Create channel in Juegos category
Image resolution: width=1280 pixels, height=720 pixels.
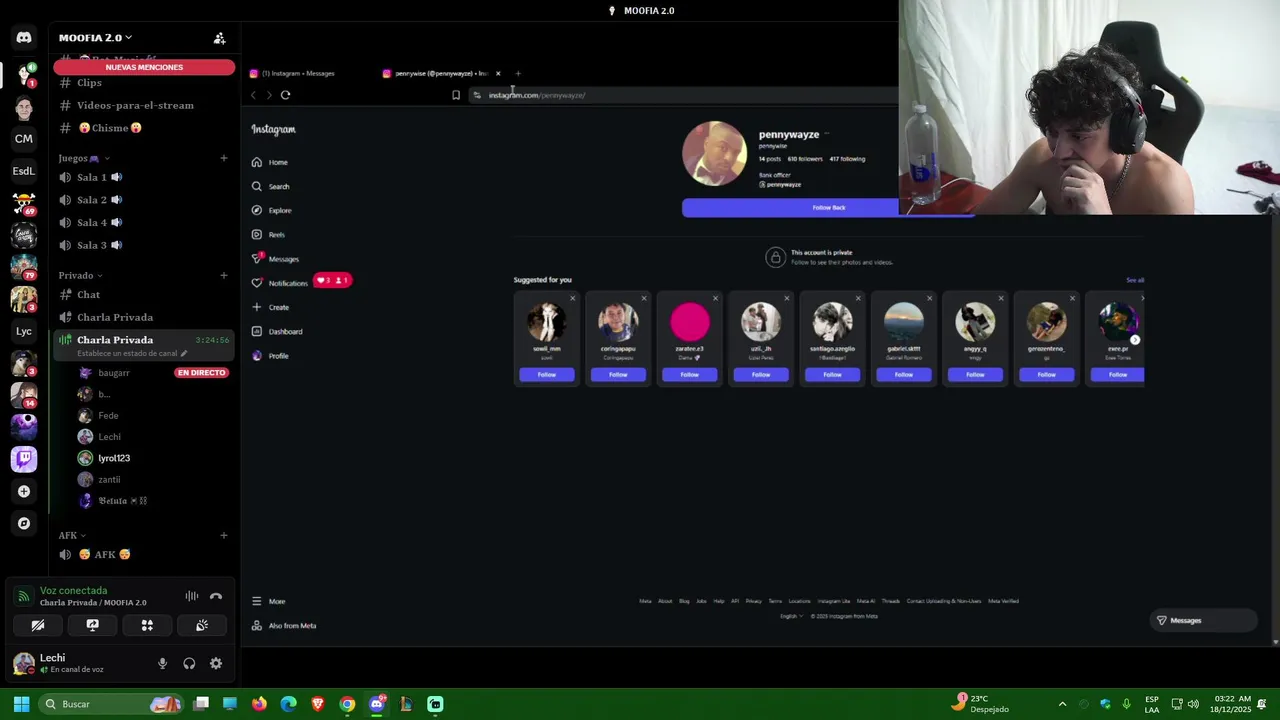pyautogui.click(x=224, y=158)
